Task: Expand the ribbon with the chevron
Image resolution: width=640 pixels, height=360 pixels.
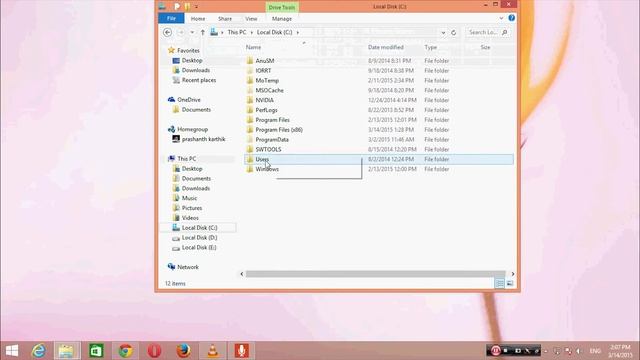Action: tap(501, 18)
